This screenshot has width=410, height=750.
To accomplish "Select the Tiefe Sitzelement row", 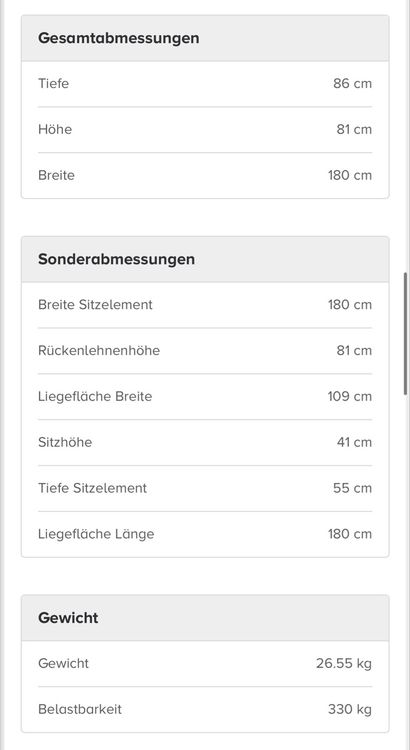I will pyautogui.click(x=205, y=488).
